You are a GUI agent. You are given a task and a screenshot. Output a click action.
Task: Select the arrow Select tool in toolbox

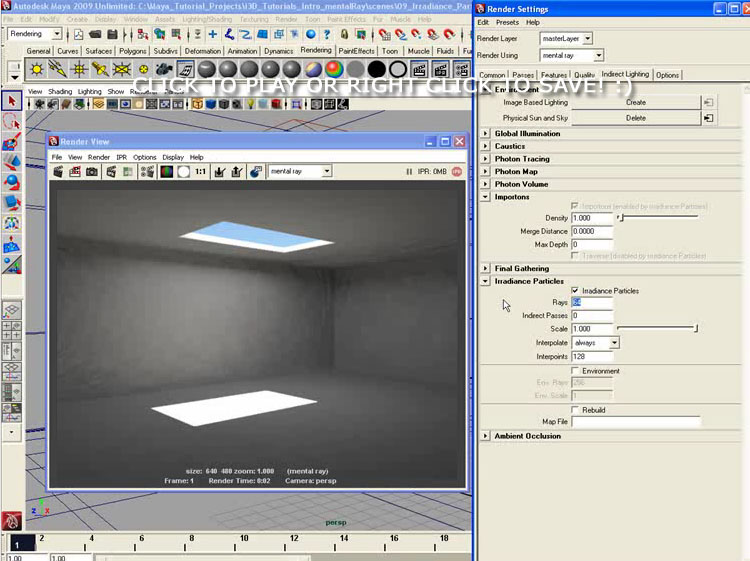pos(12,100)
